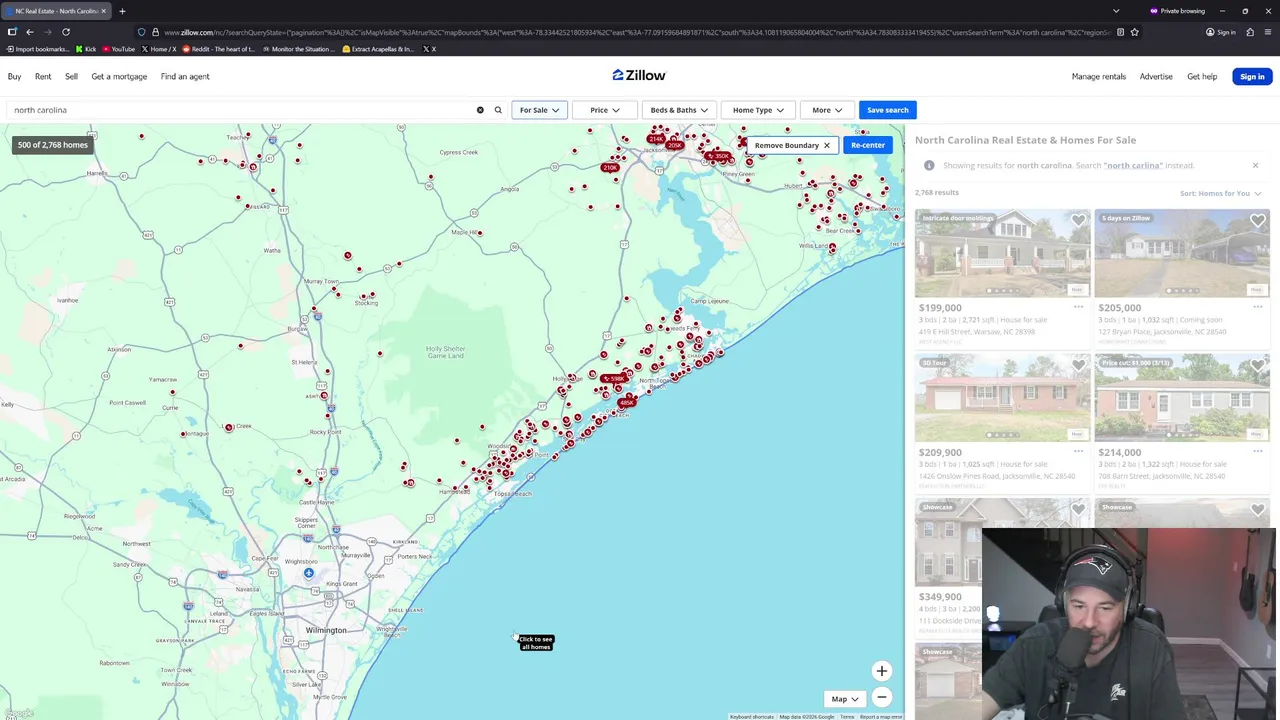The height and width of the screenshot is (720, 1280).
Task: Favorite the $205,000 Bryan Place listing
Action: coord(1258,221)
